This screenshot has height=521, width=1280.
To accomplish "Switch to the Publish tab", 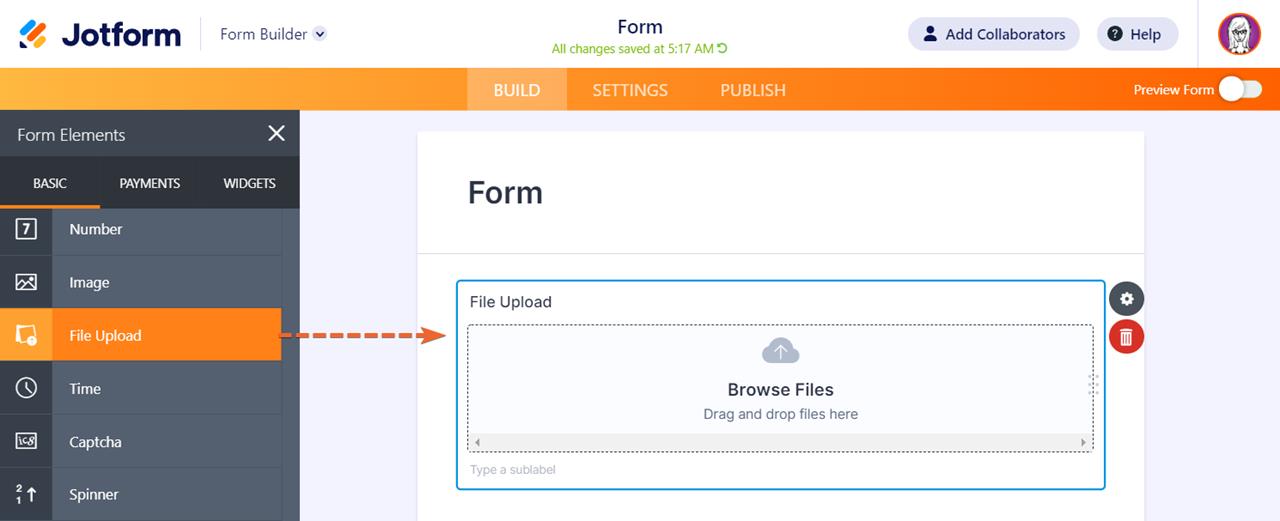I will coord(753,90).
